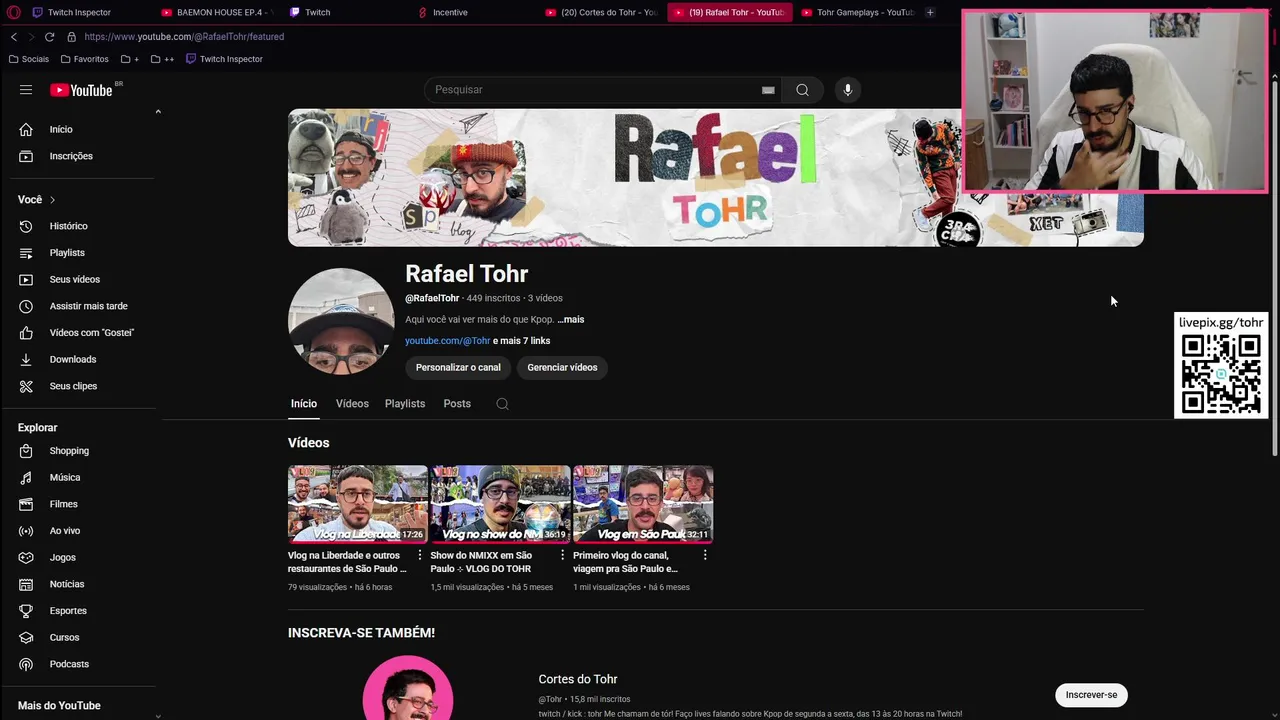1280x720 pixels.
Task: Play Vlog na Liberdade video thumbnail
Action: pos(357,504)
